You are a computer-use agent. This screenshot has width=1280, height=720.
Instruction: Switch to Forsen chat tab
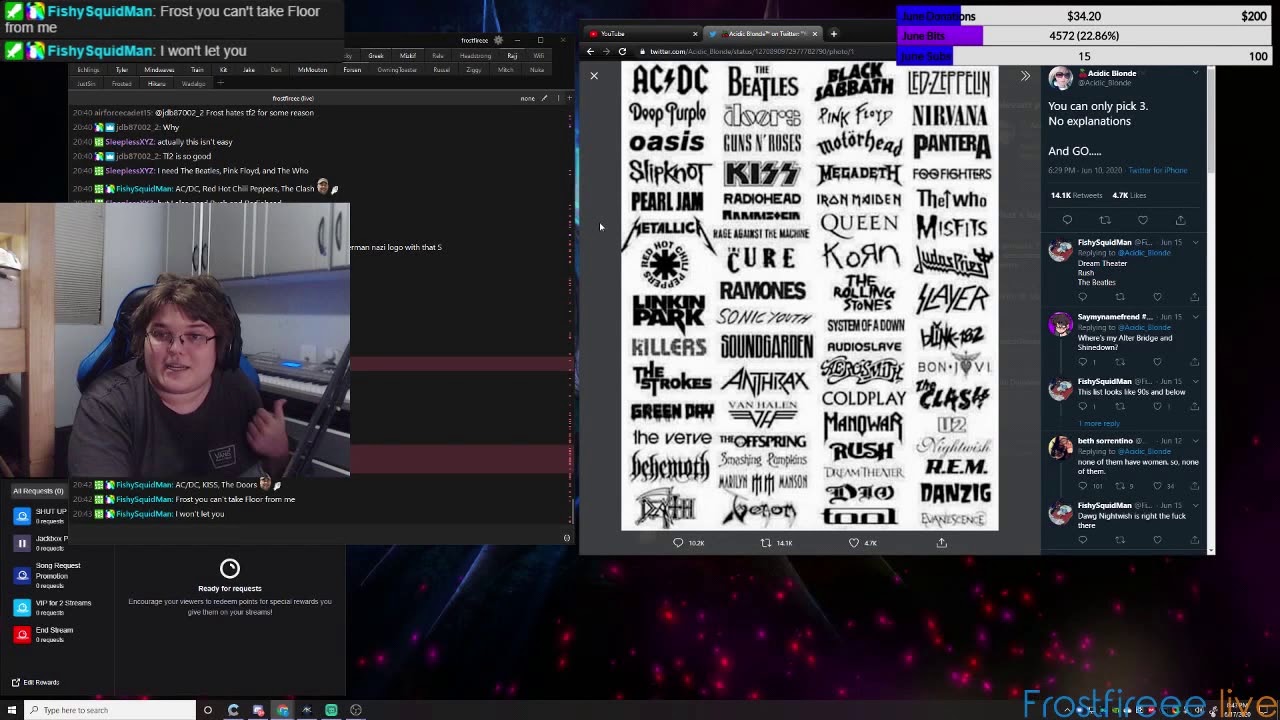click(352, 70)
